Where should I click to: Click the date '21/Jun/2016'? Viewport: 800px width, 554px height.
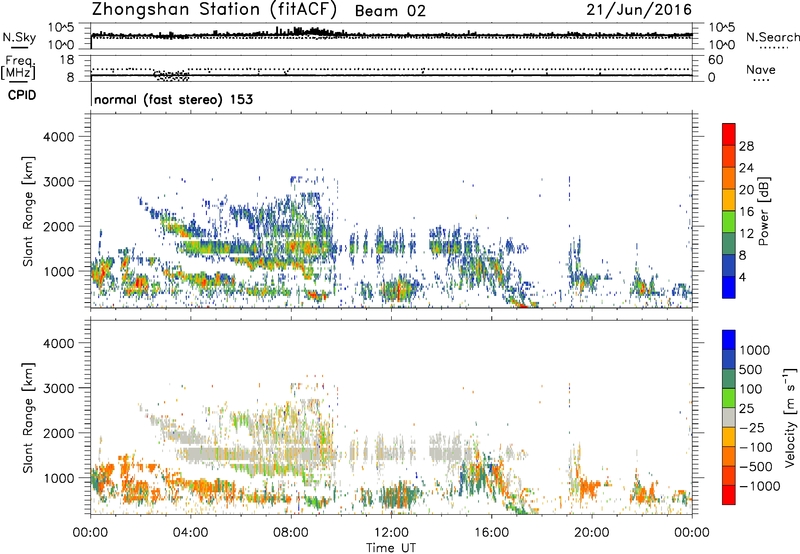click(639, 10)
